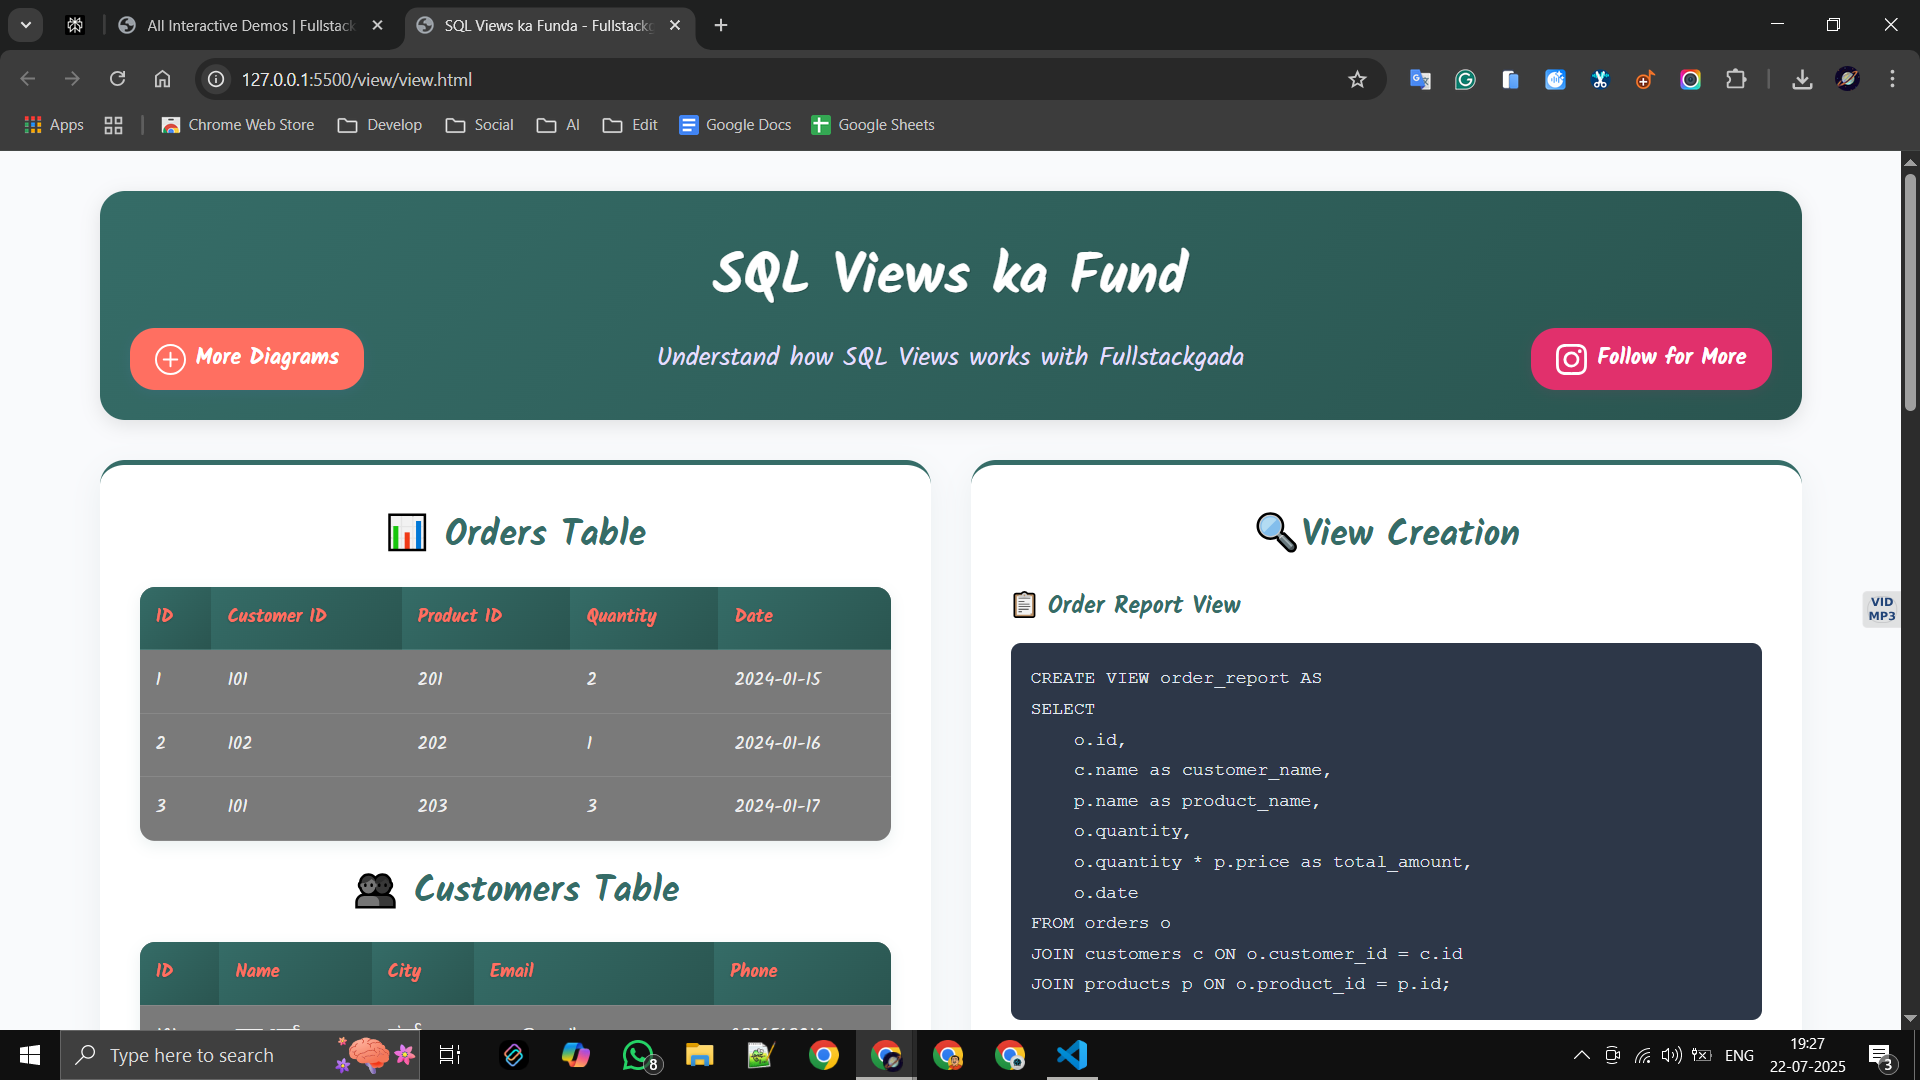Click the Date column header

point(804,616)
